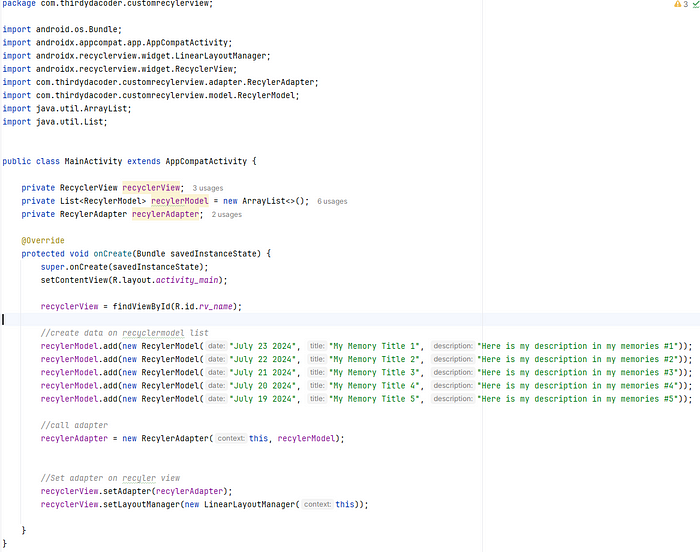Click the "//create data on recyclermodel list" comment
700x552 pixels.
click(x=125, y=333)
